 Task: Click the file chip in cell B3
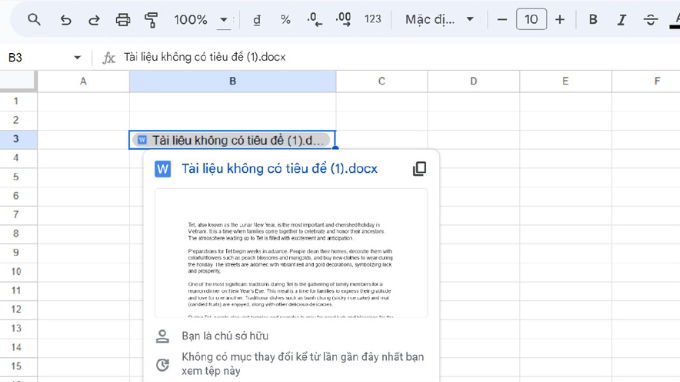pos(232,140)
